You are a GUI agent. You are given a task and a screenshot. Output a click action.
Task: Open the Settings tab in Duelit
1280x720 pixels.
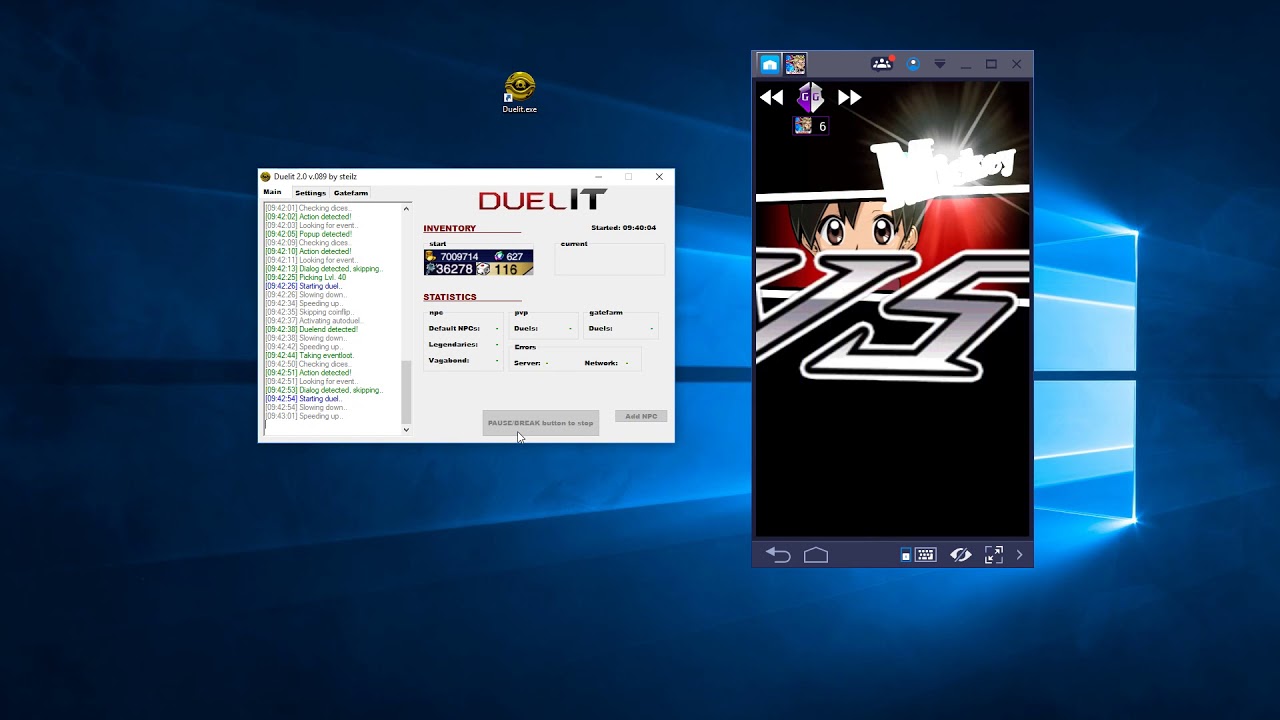click(310, 193)
